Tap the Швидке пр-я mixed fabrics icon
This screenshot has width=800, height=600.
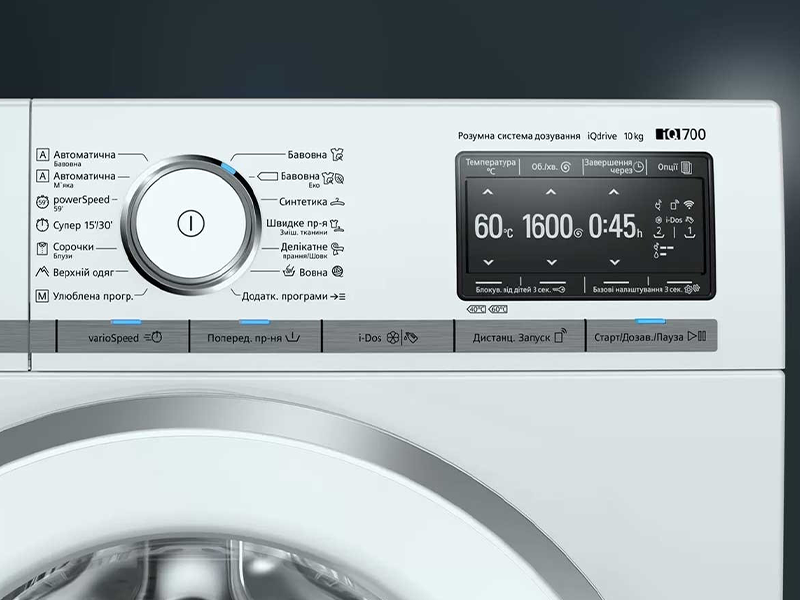(337, 225)
